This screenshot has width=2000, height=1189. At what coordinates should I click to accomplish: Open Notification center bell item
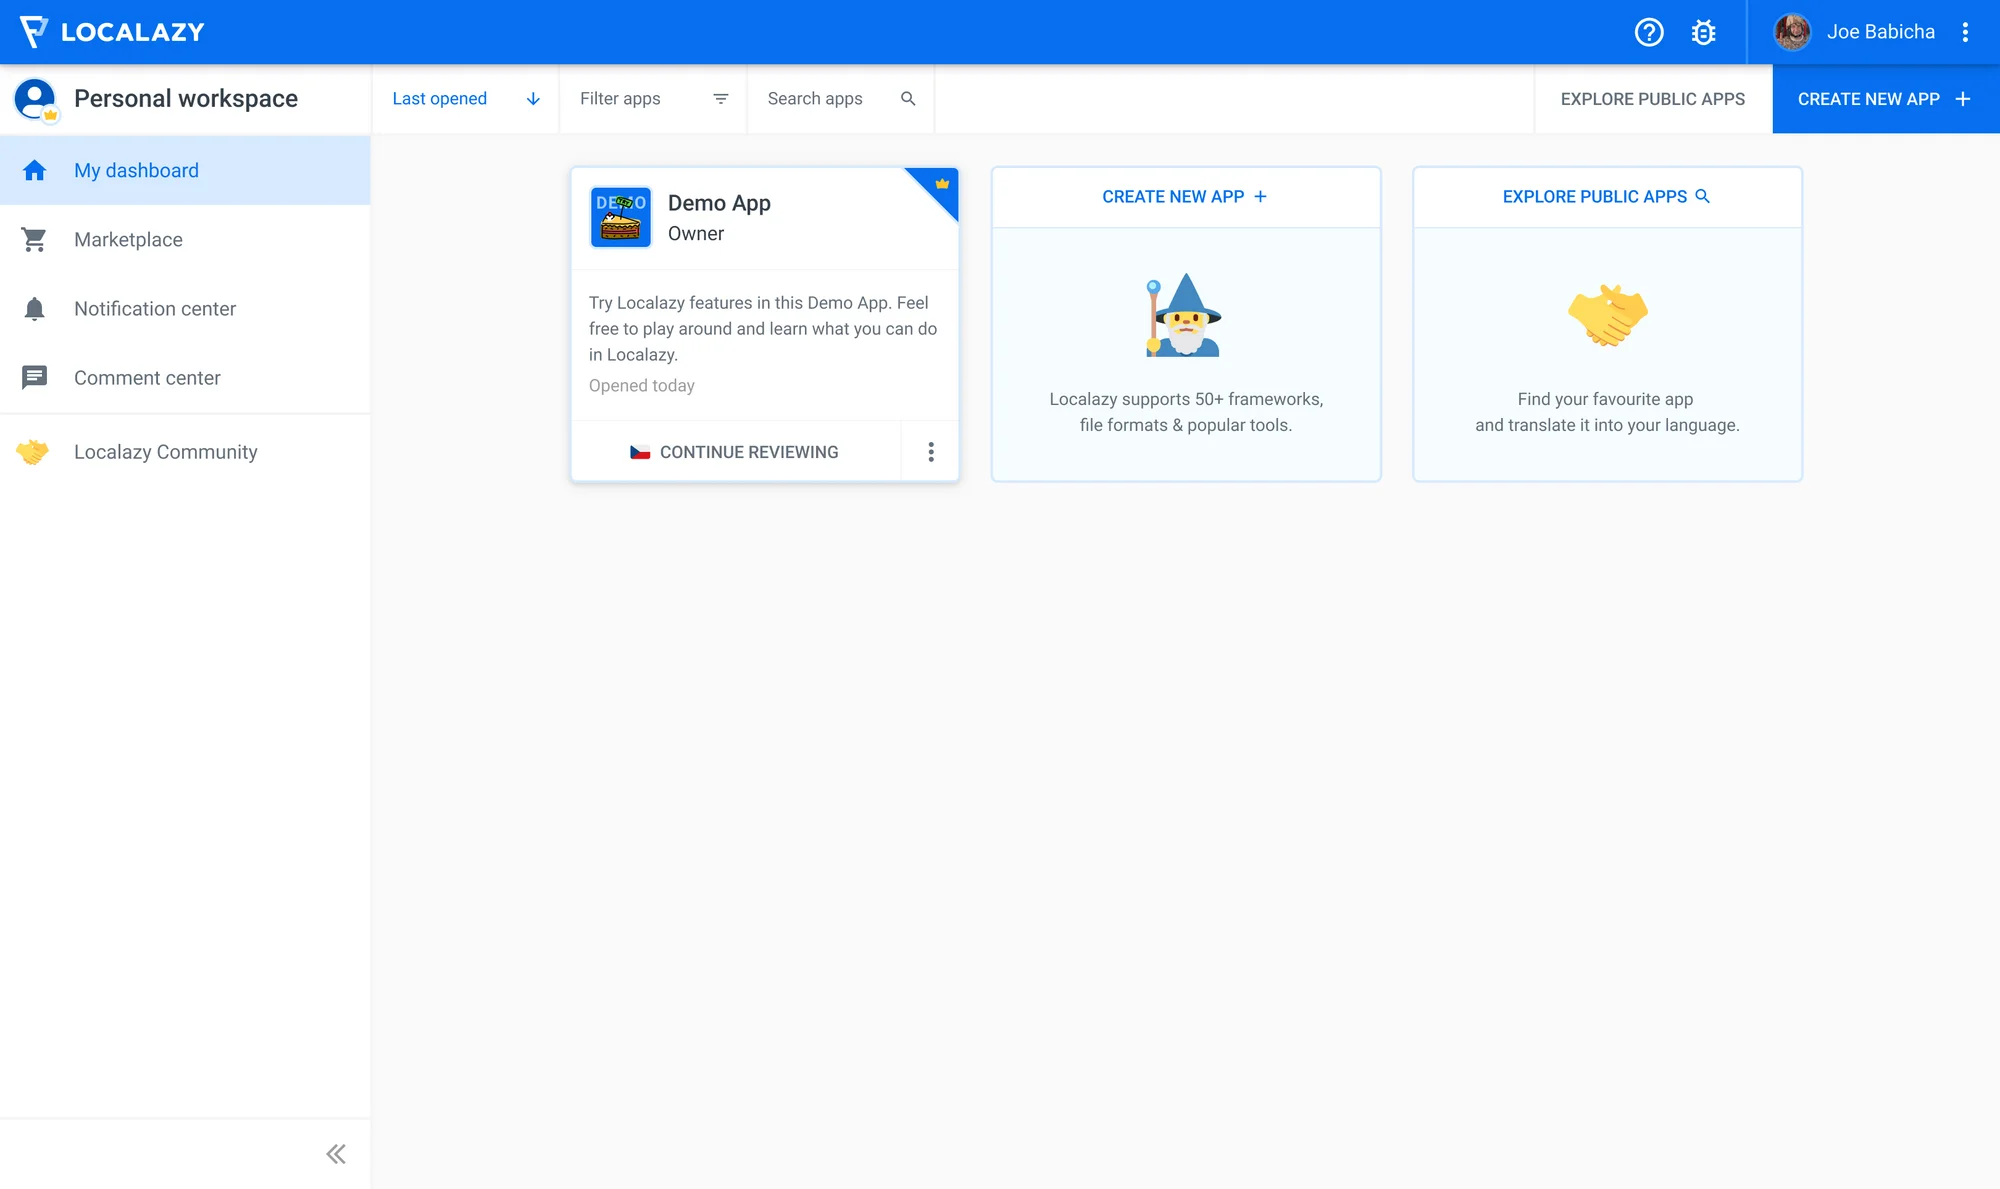(x=154, y=309)
